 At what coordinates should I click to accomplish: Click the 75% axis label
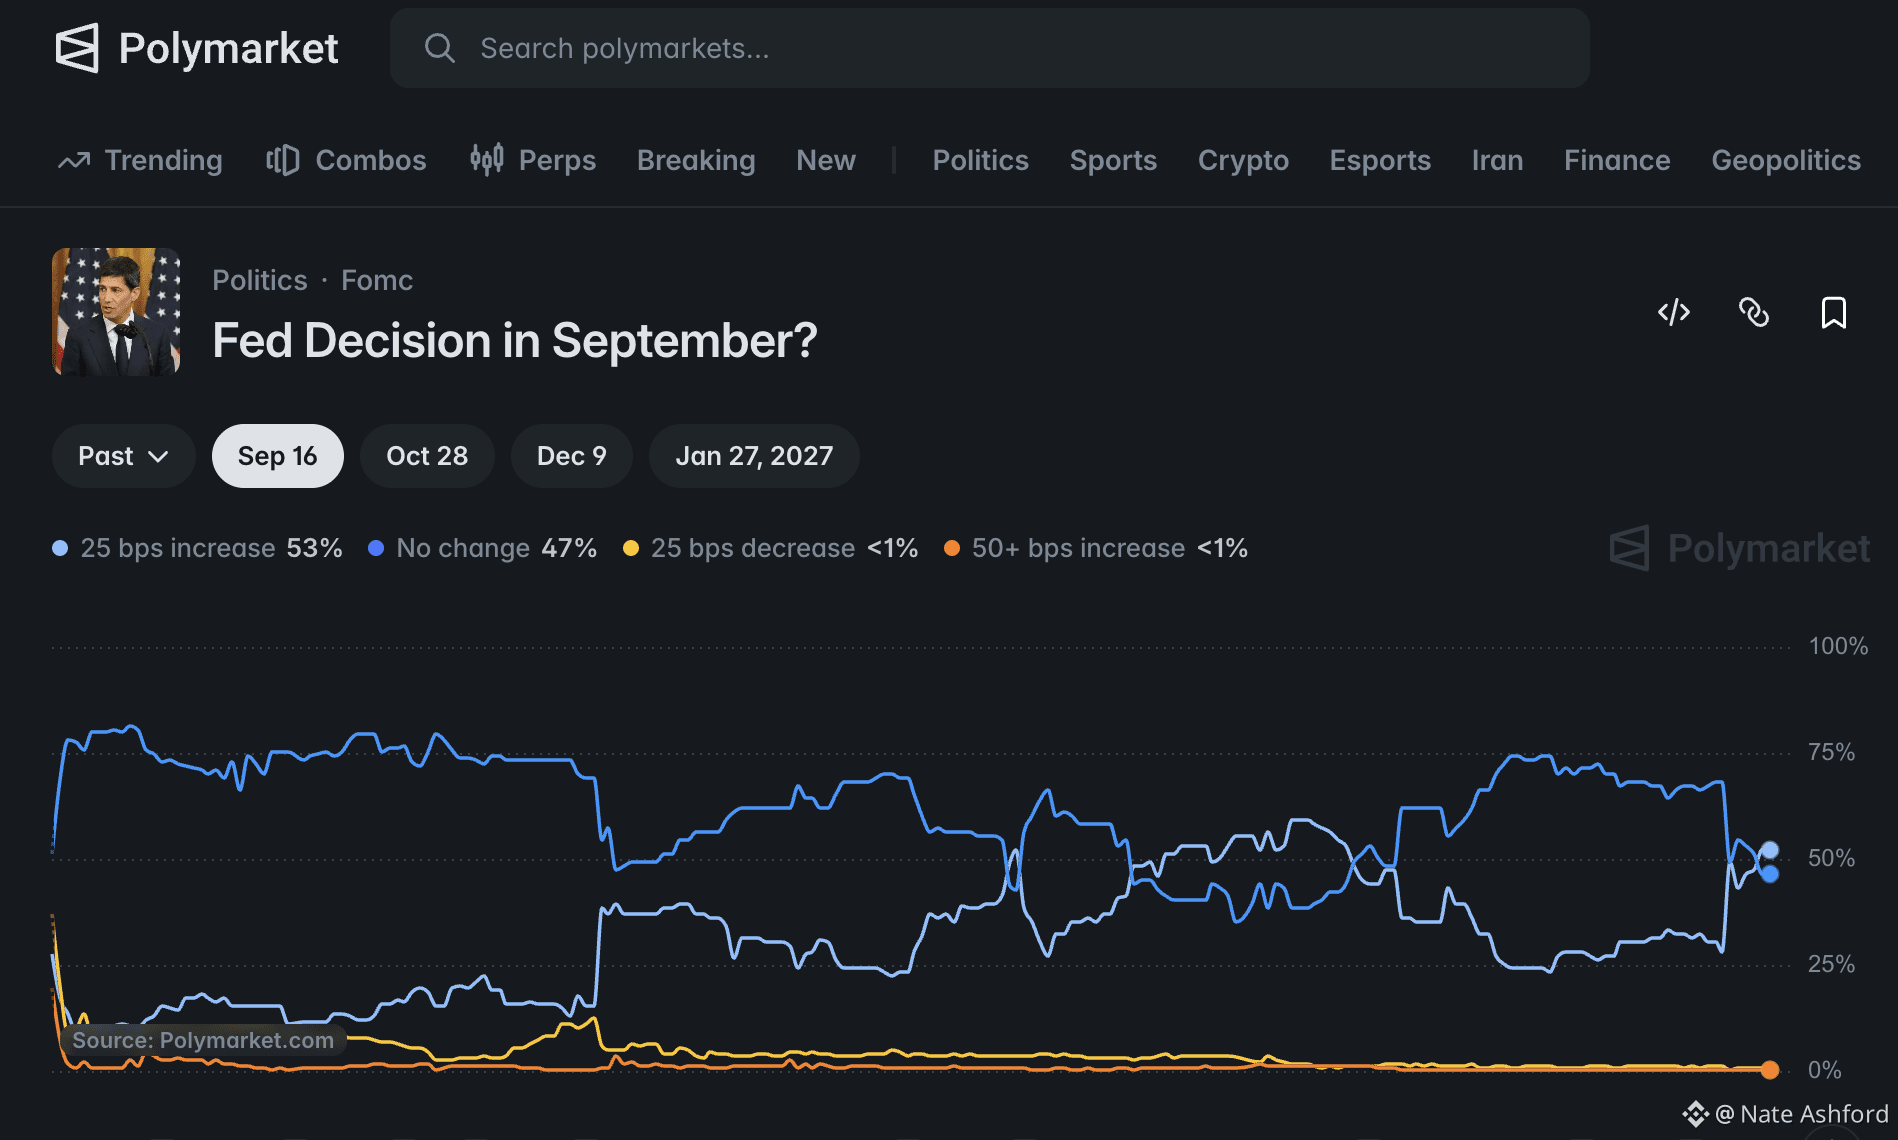[1831, 752]
